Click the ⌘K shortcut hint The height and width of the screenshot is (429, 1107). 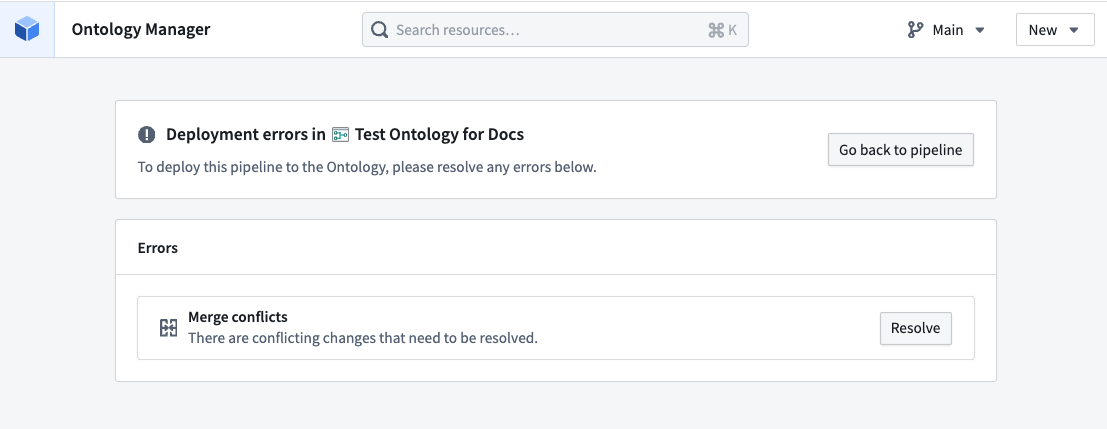pos(722,30)
